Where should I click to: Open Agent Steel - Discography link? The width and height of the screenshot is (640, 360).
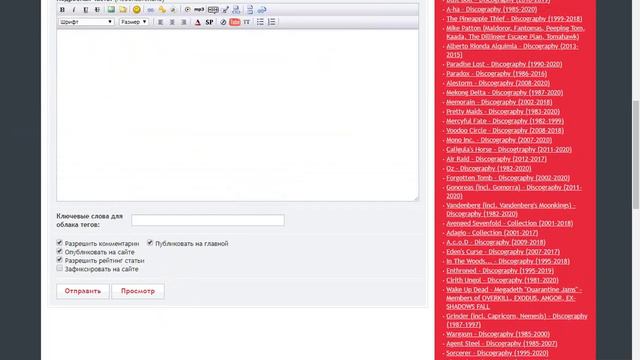[x=502, y=343]
